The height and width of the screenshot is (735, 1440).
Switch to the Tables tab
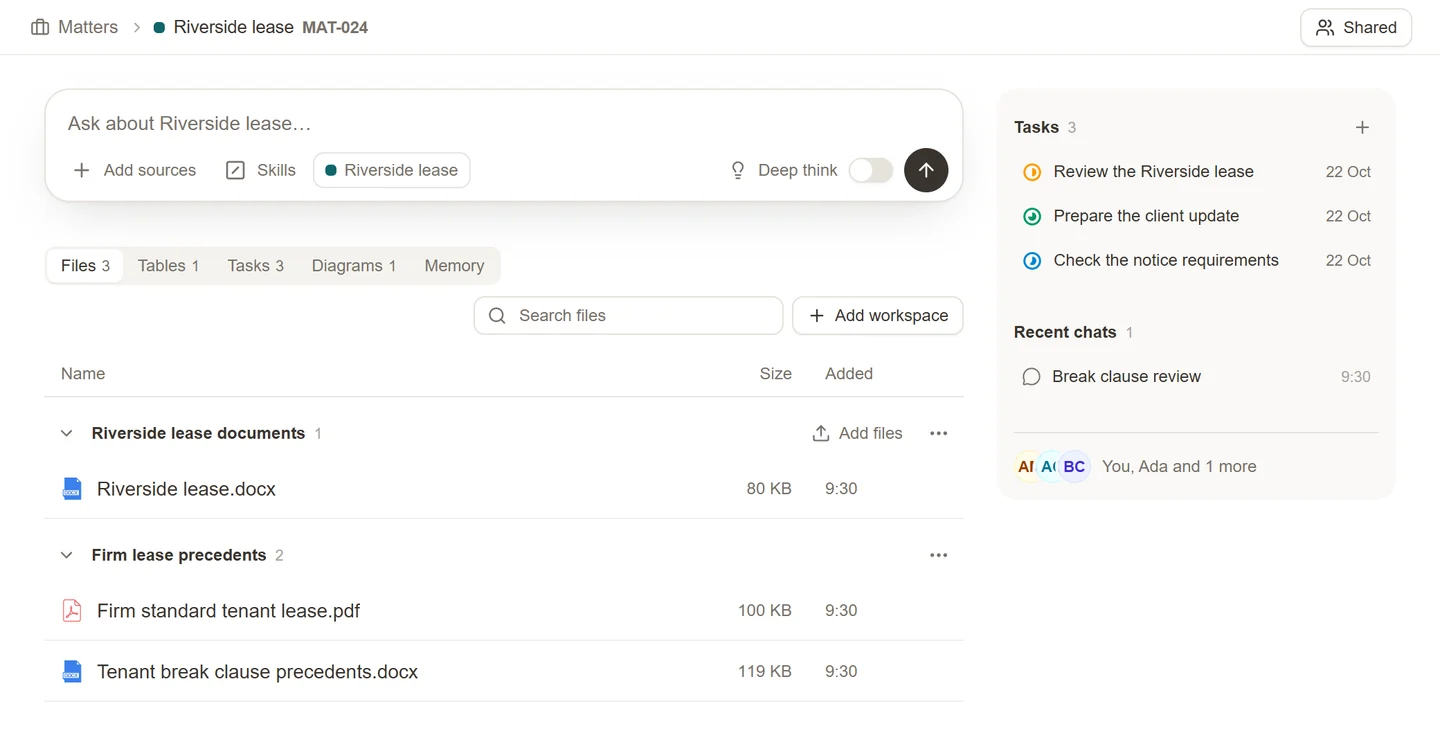click(x=168, y=266)
